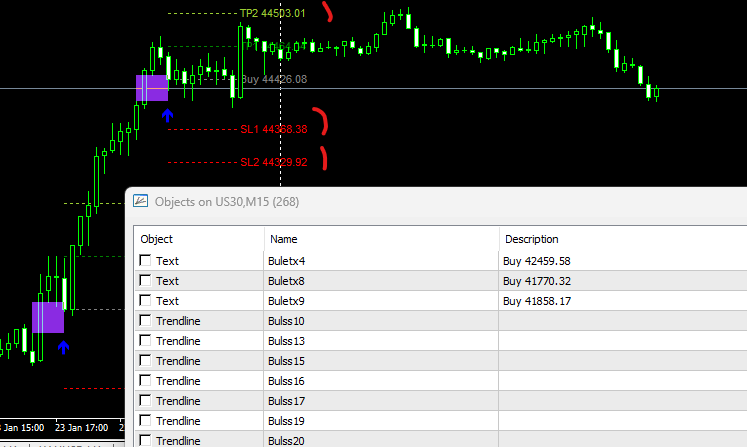
Task: Tick the checkbox for Bulss13 trendline
Action: (x=145, y=340)
